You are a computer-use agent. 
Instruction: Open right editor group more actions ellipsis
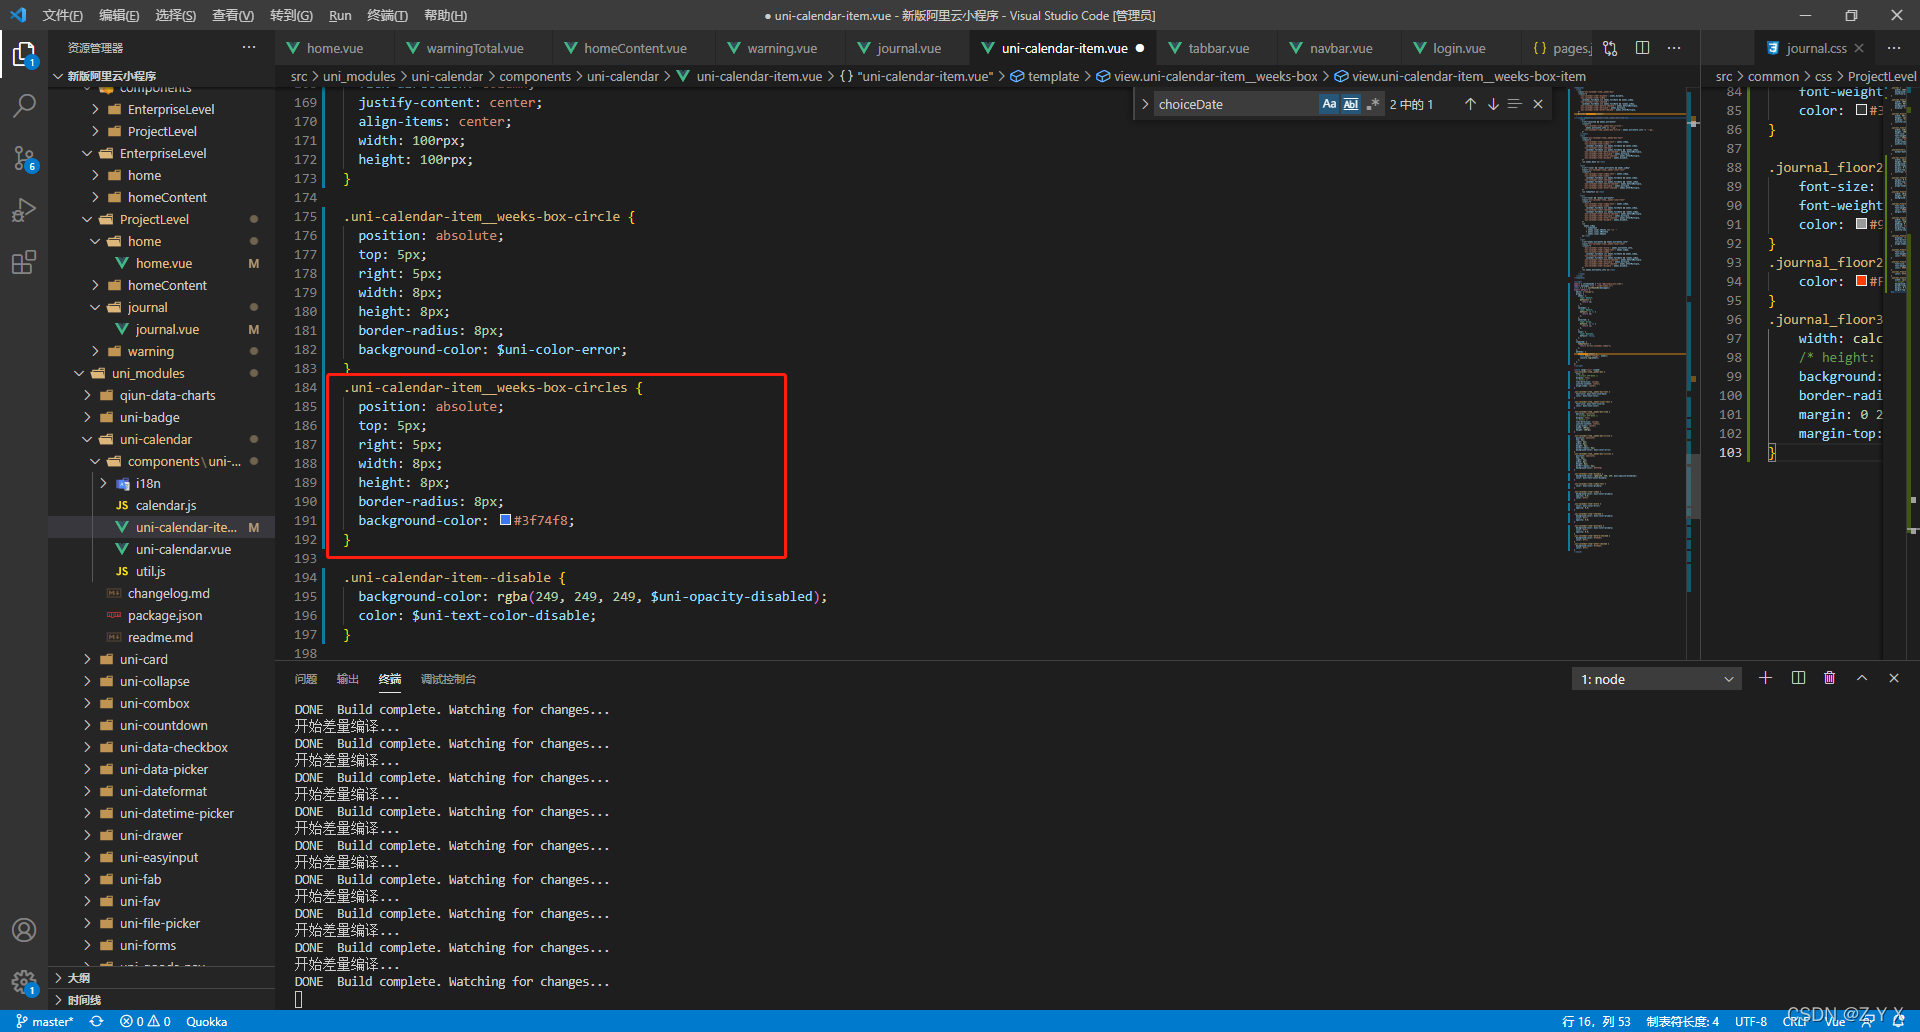(1894, 48)
